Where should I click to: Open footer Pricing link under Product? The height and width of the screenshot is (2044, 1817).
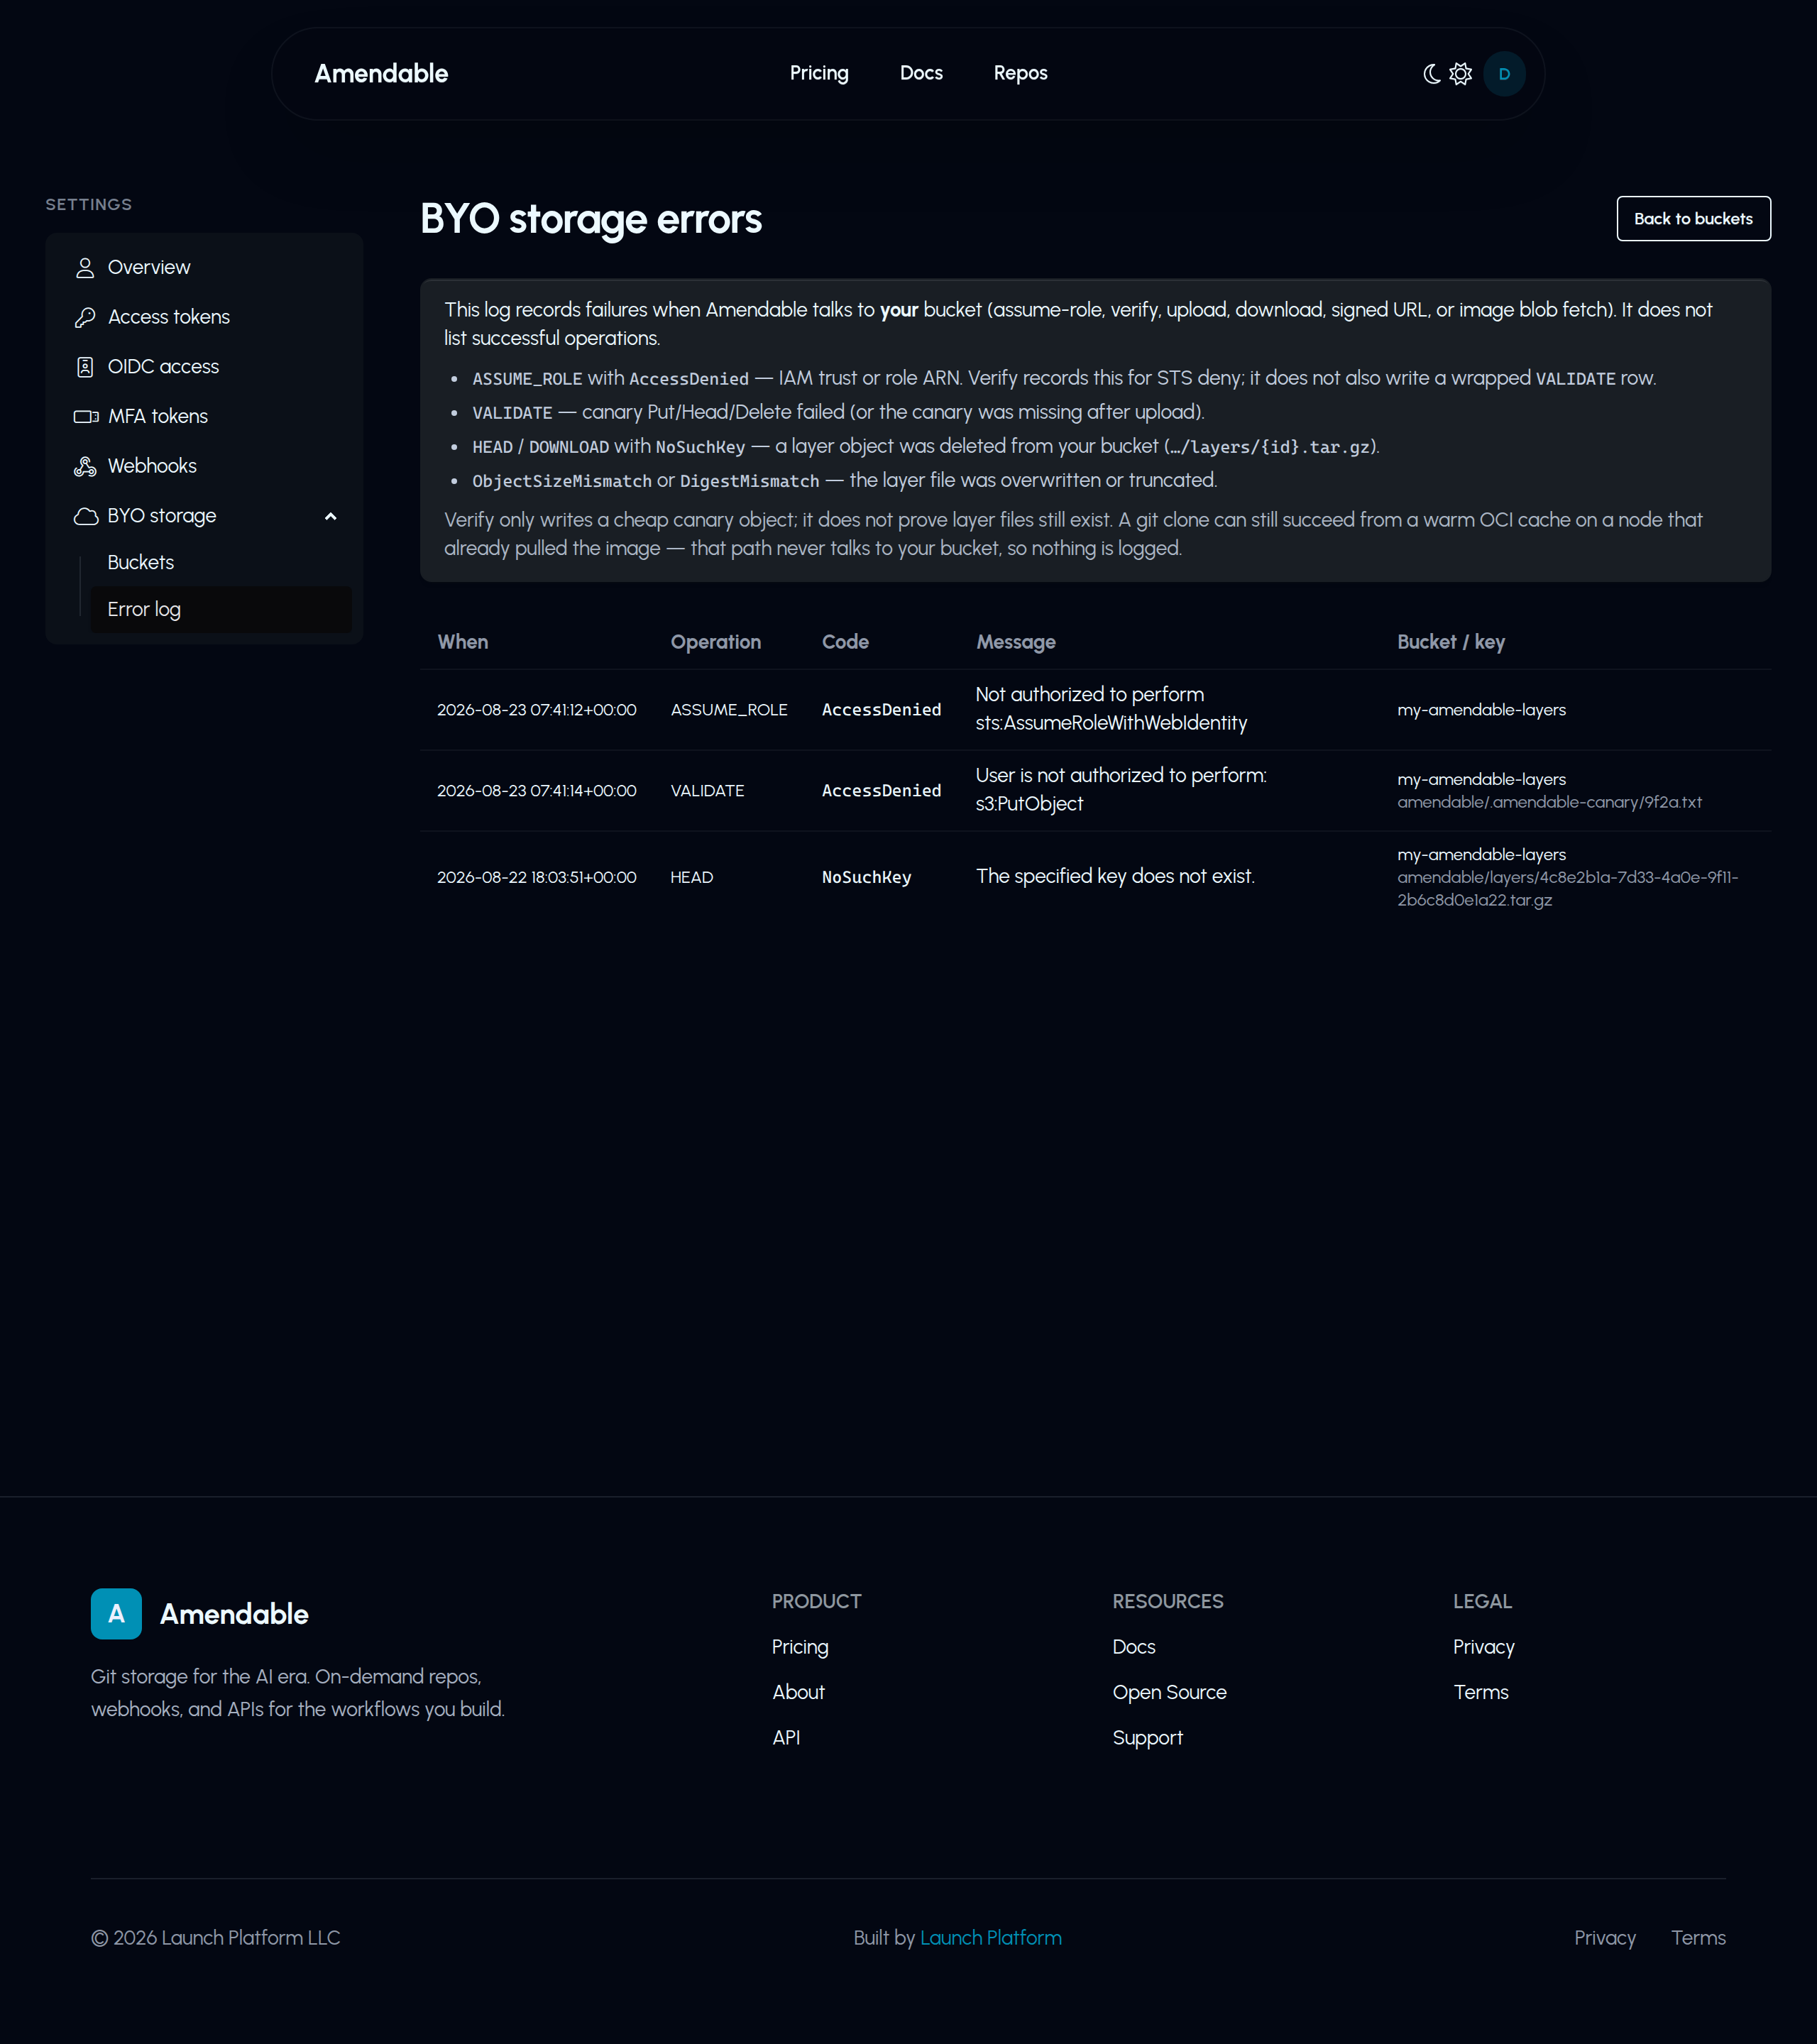800,1647
